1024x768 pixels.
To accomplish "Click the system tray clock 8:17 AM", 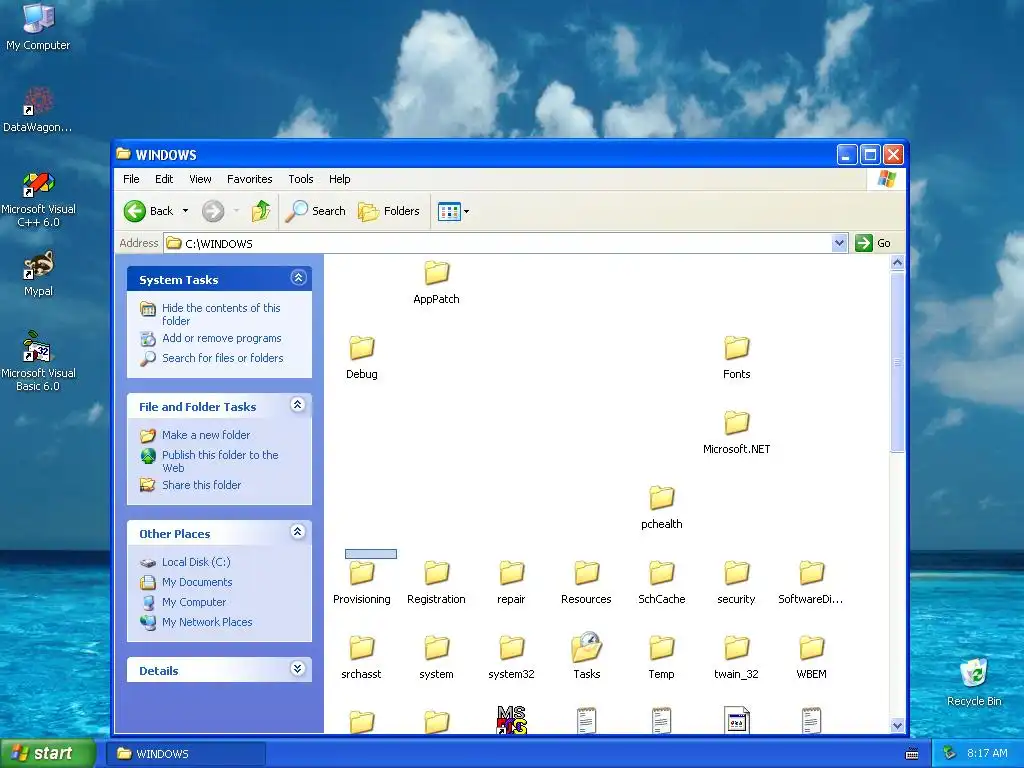I will coord(987,753).
